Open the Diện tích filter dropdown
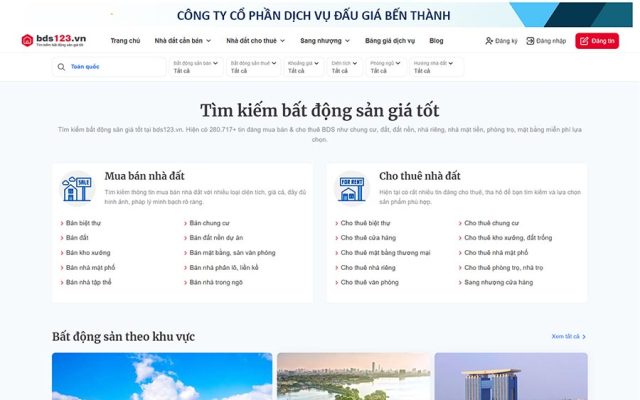The height and width of the screenshot is (400, 640). pyautogui.click(x=344, y=67)
